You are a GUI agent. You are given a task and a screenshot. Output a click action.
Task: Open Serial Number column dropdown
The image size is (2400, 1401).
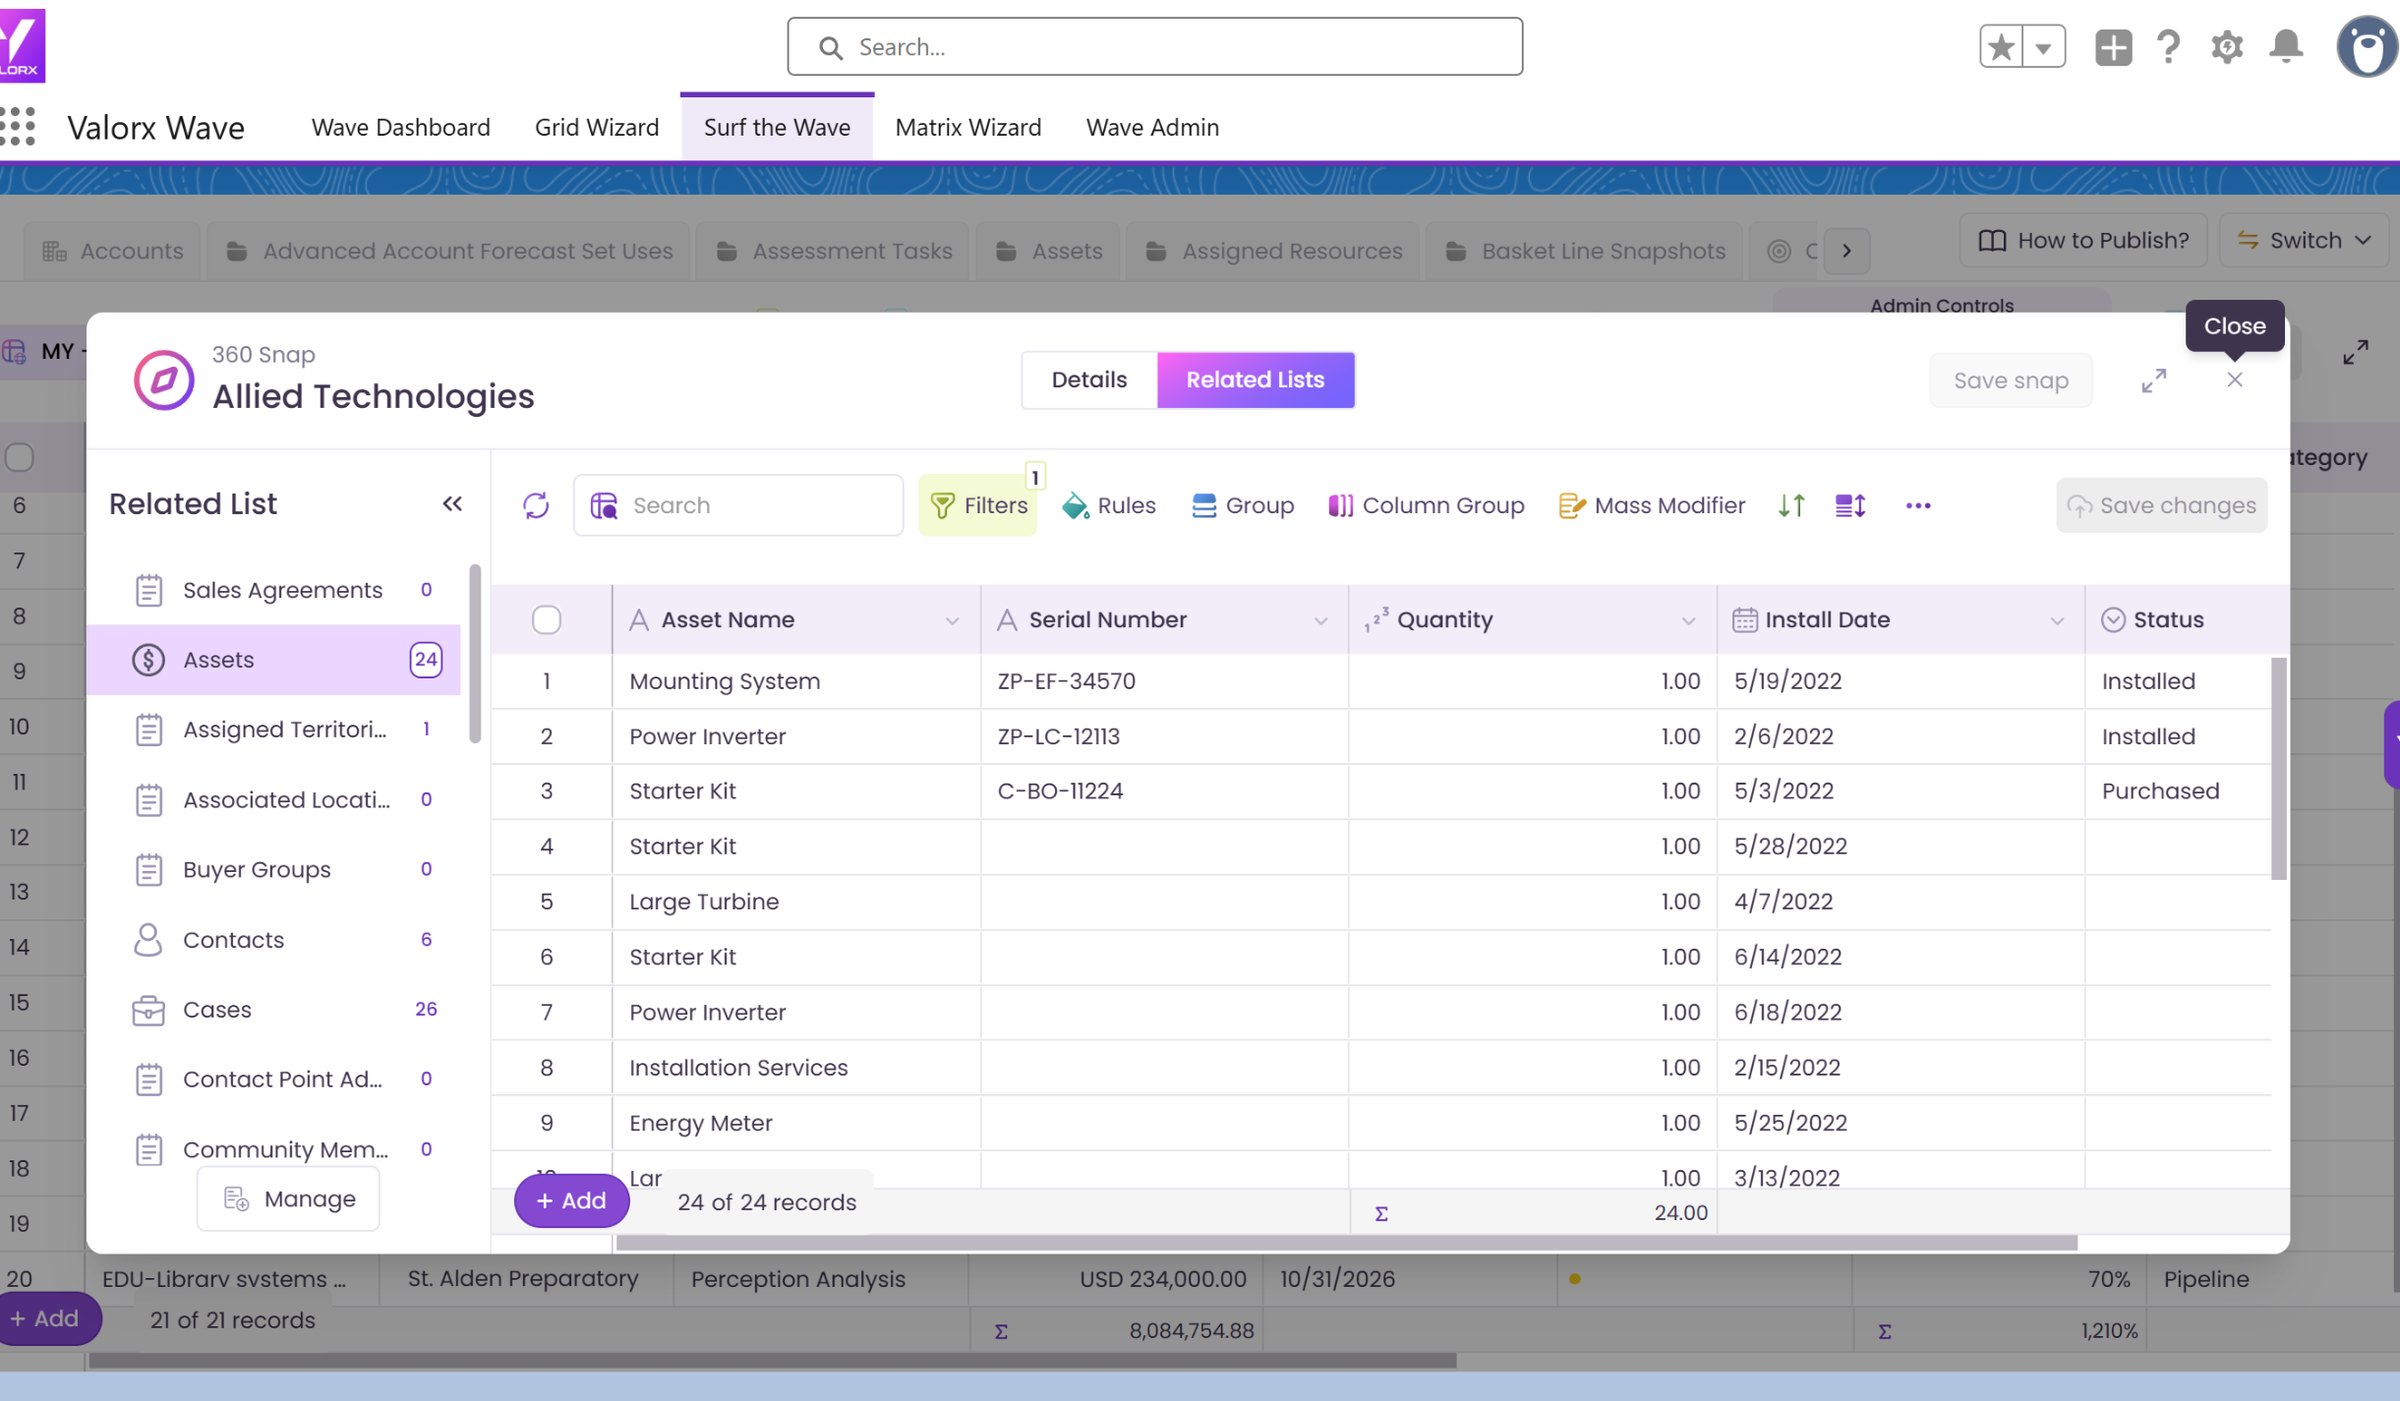pos(1320,621)
